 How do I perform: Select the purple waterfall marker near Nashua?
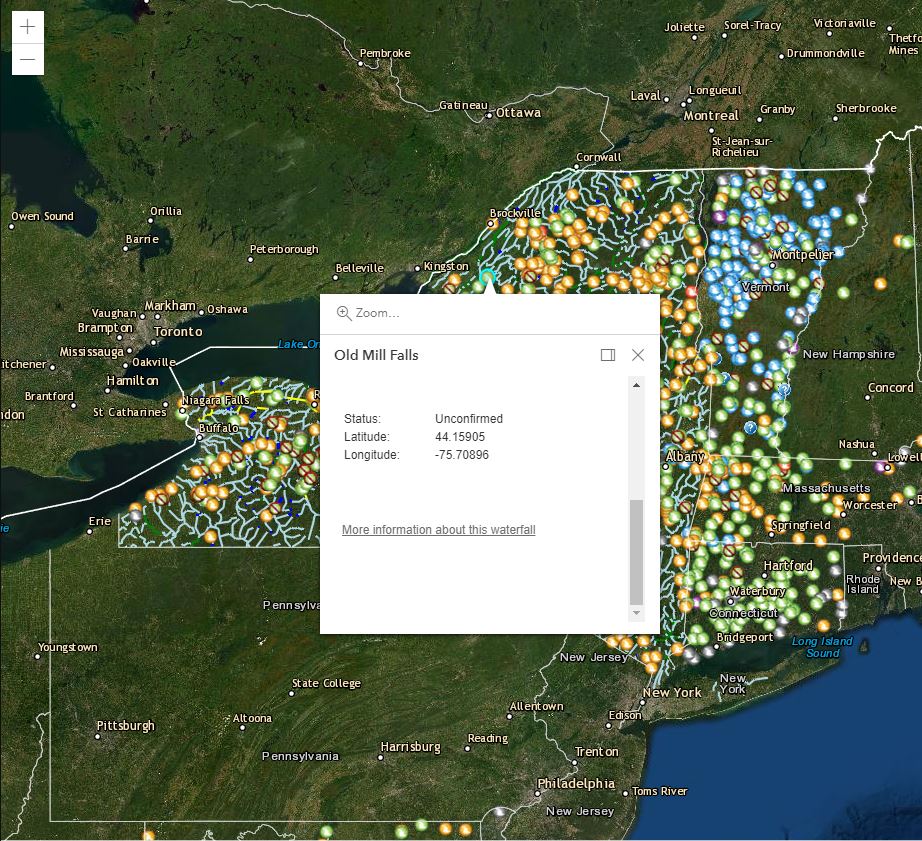(x=880, y=465)
